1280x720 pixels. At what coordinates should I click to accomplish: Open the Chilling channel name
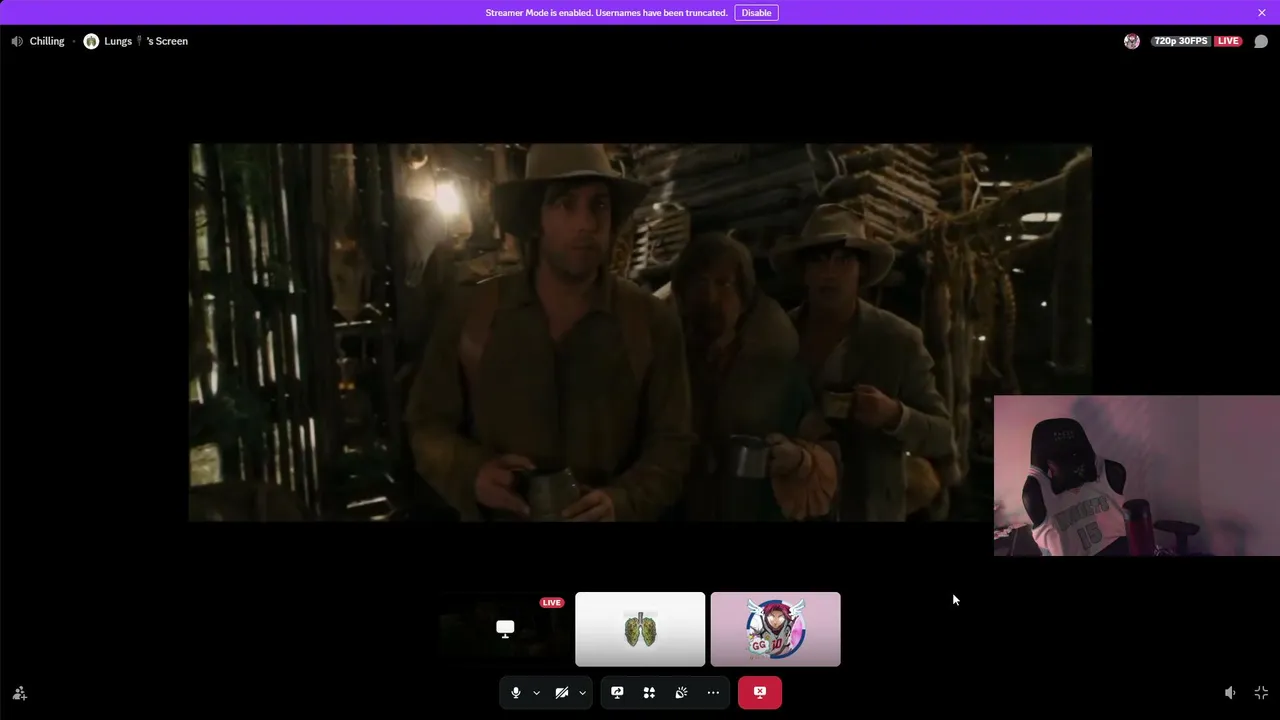coord(47,41)
